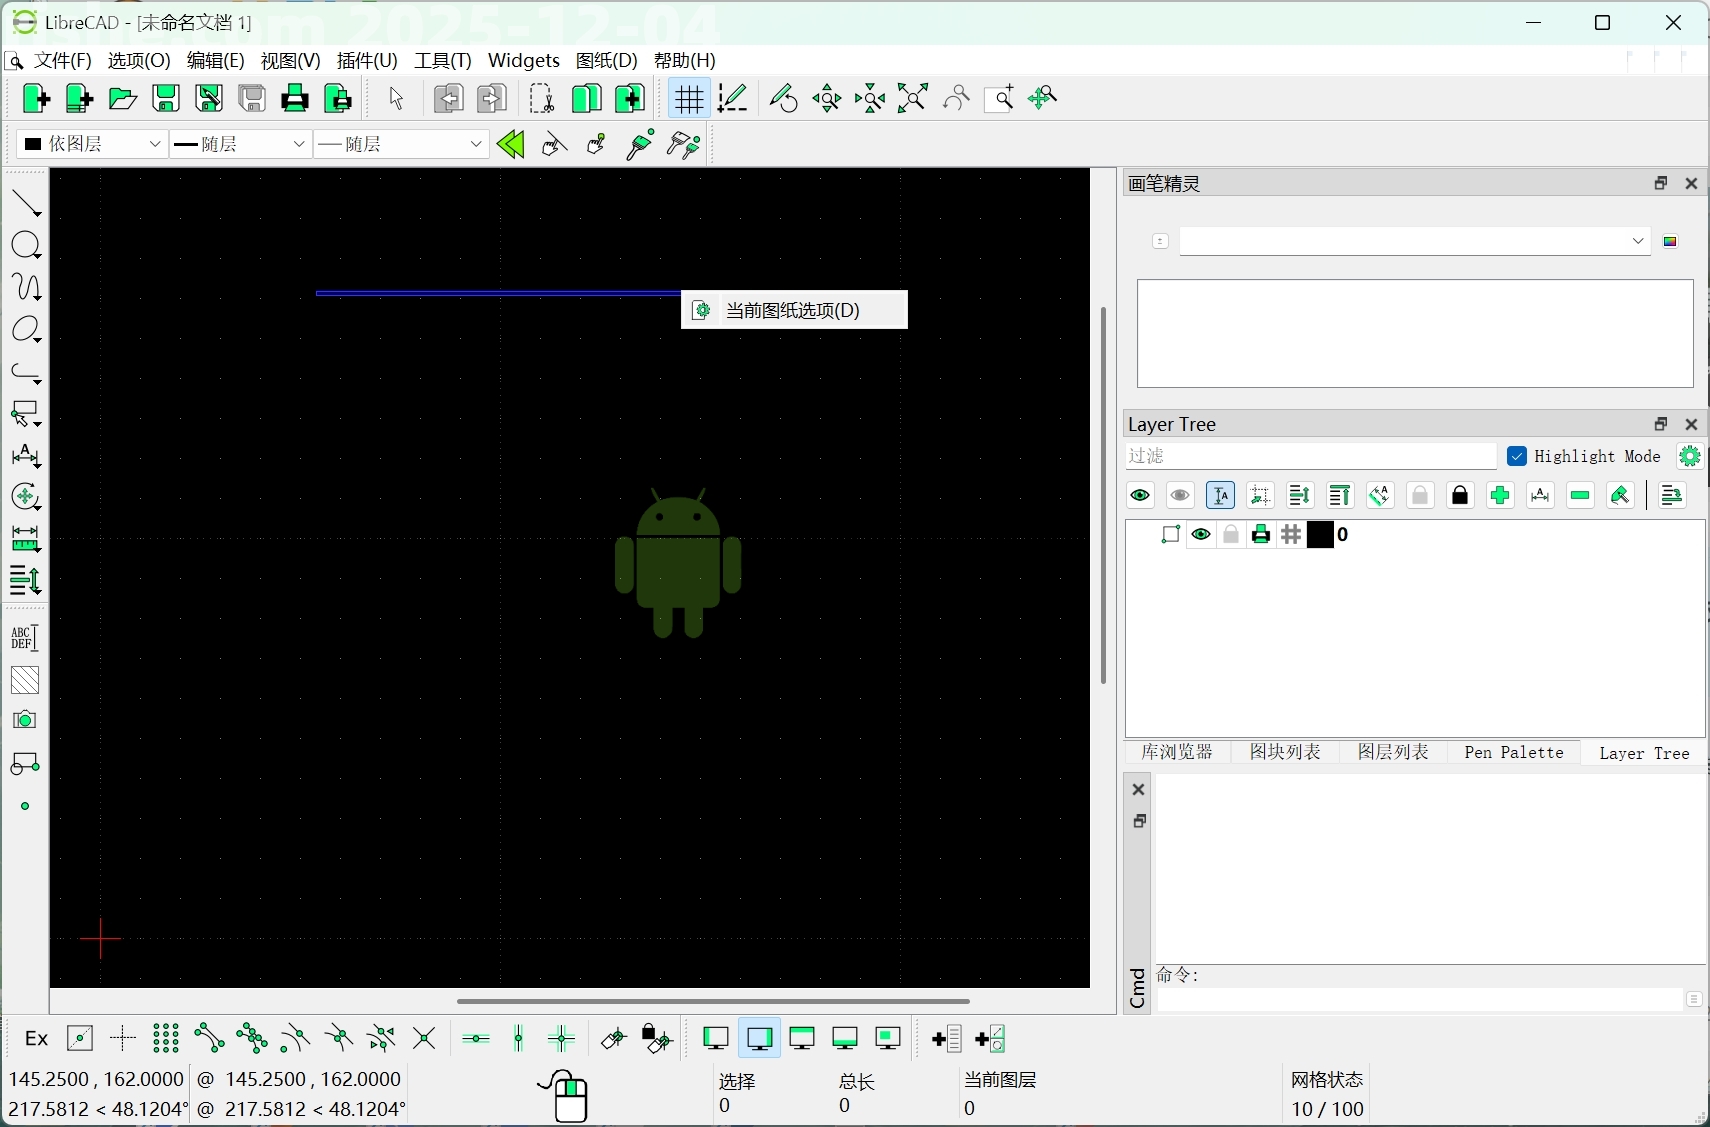The width and height of the screenshot is (1710, 1127).
Task: Open the 工具(T) menu
Action: pos(441,60)
